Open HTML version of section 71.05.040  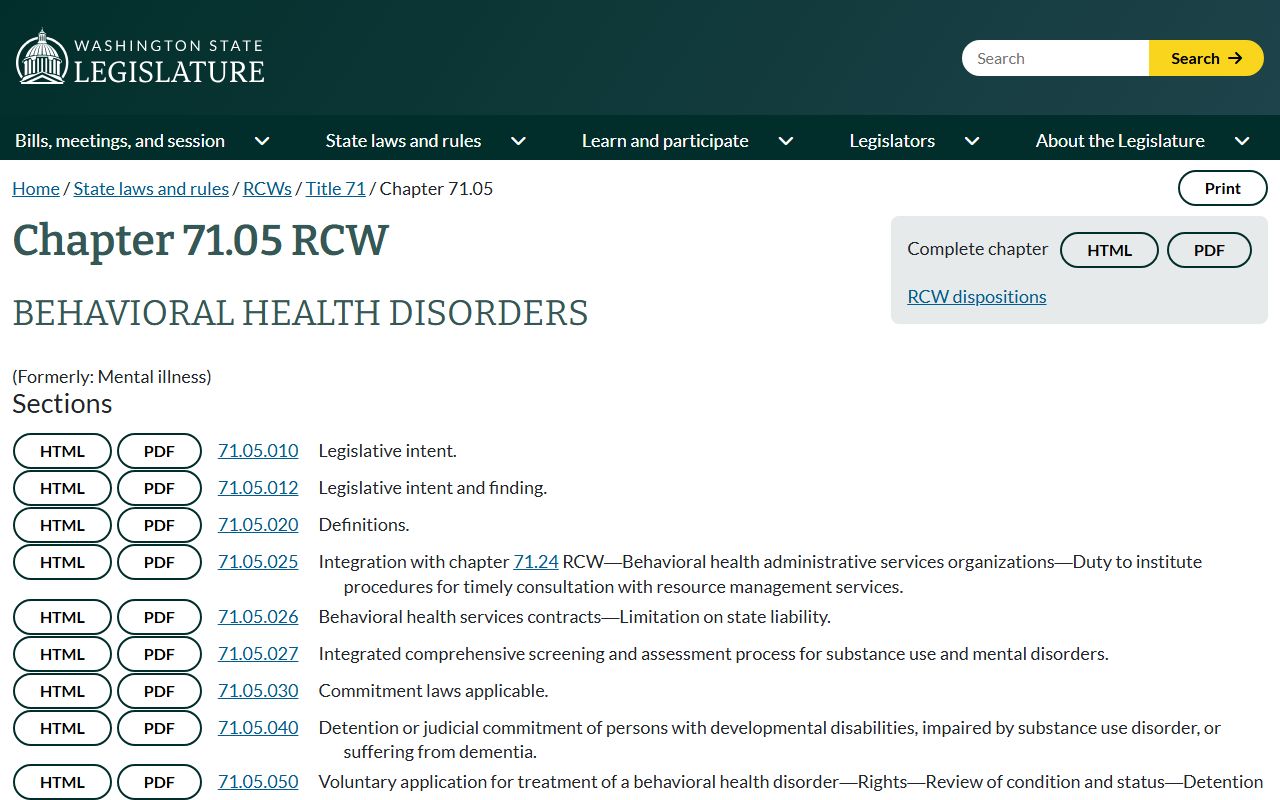click(x=62, y=728)
